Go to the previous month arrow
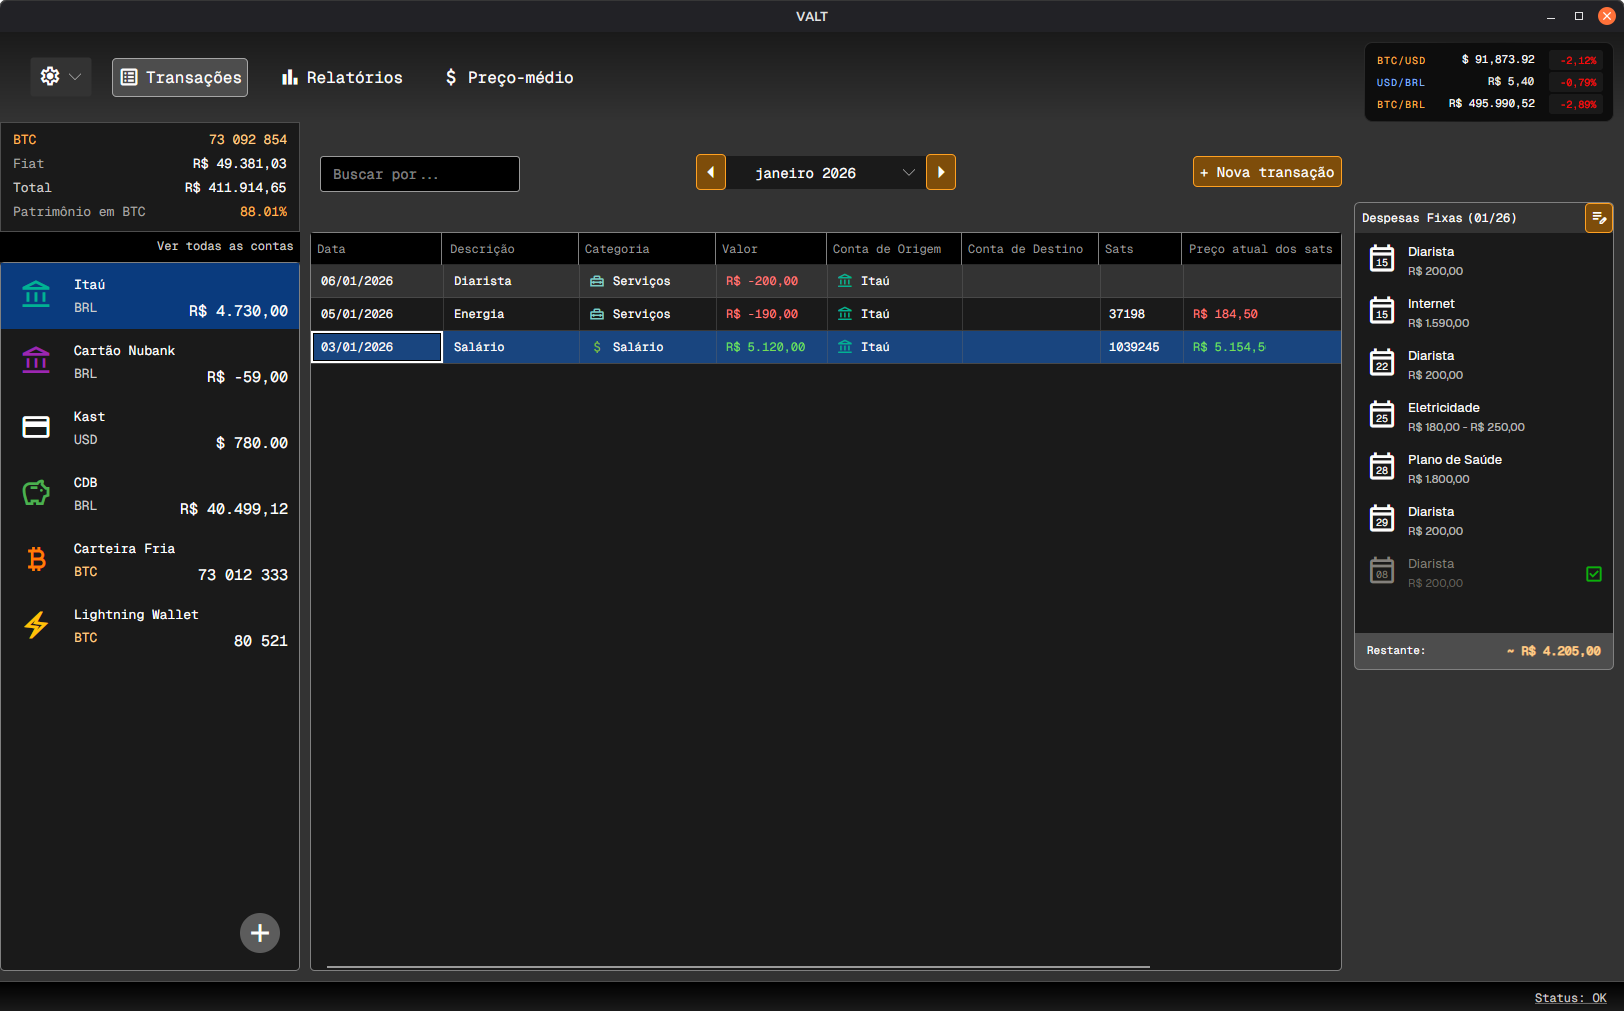1624x1011 pixels. click(x=711, y=172)
